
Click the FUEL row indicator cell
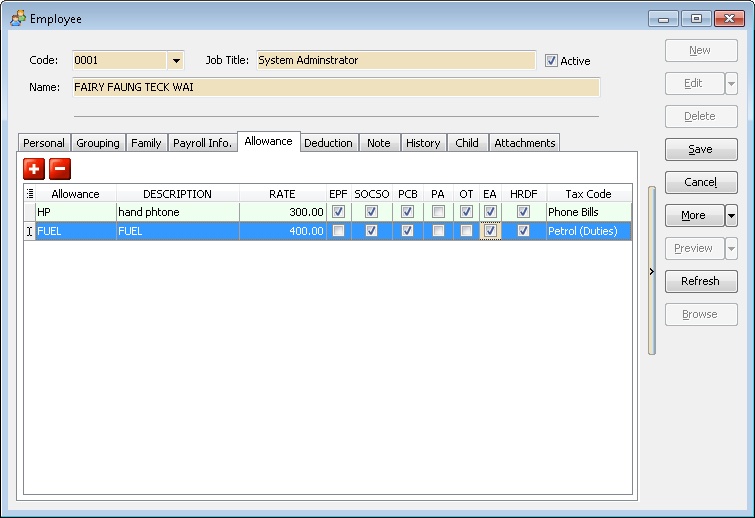[29, 231]
